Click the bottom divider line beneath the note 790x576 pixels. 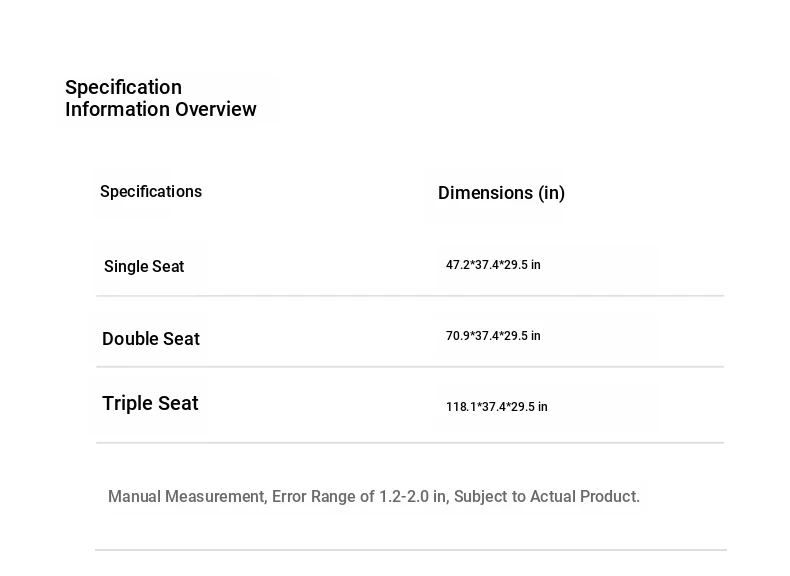(410, 550)
